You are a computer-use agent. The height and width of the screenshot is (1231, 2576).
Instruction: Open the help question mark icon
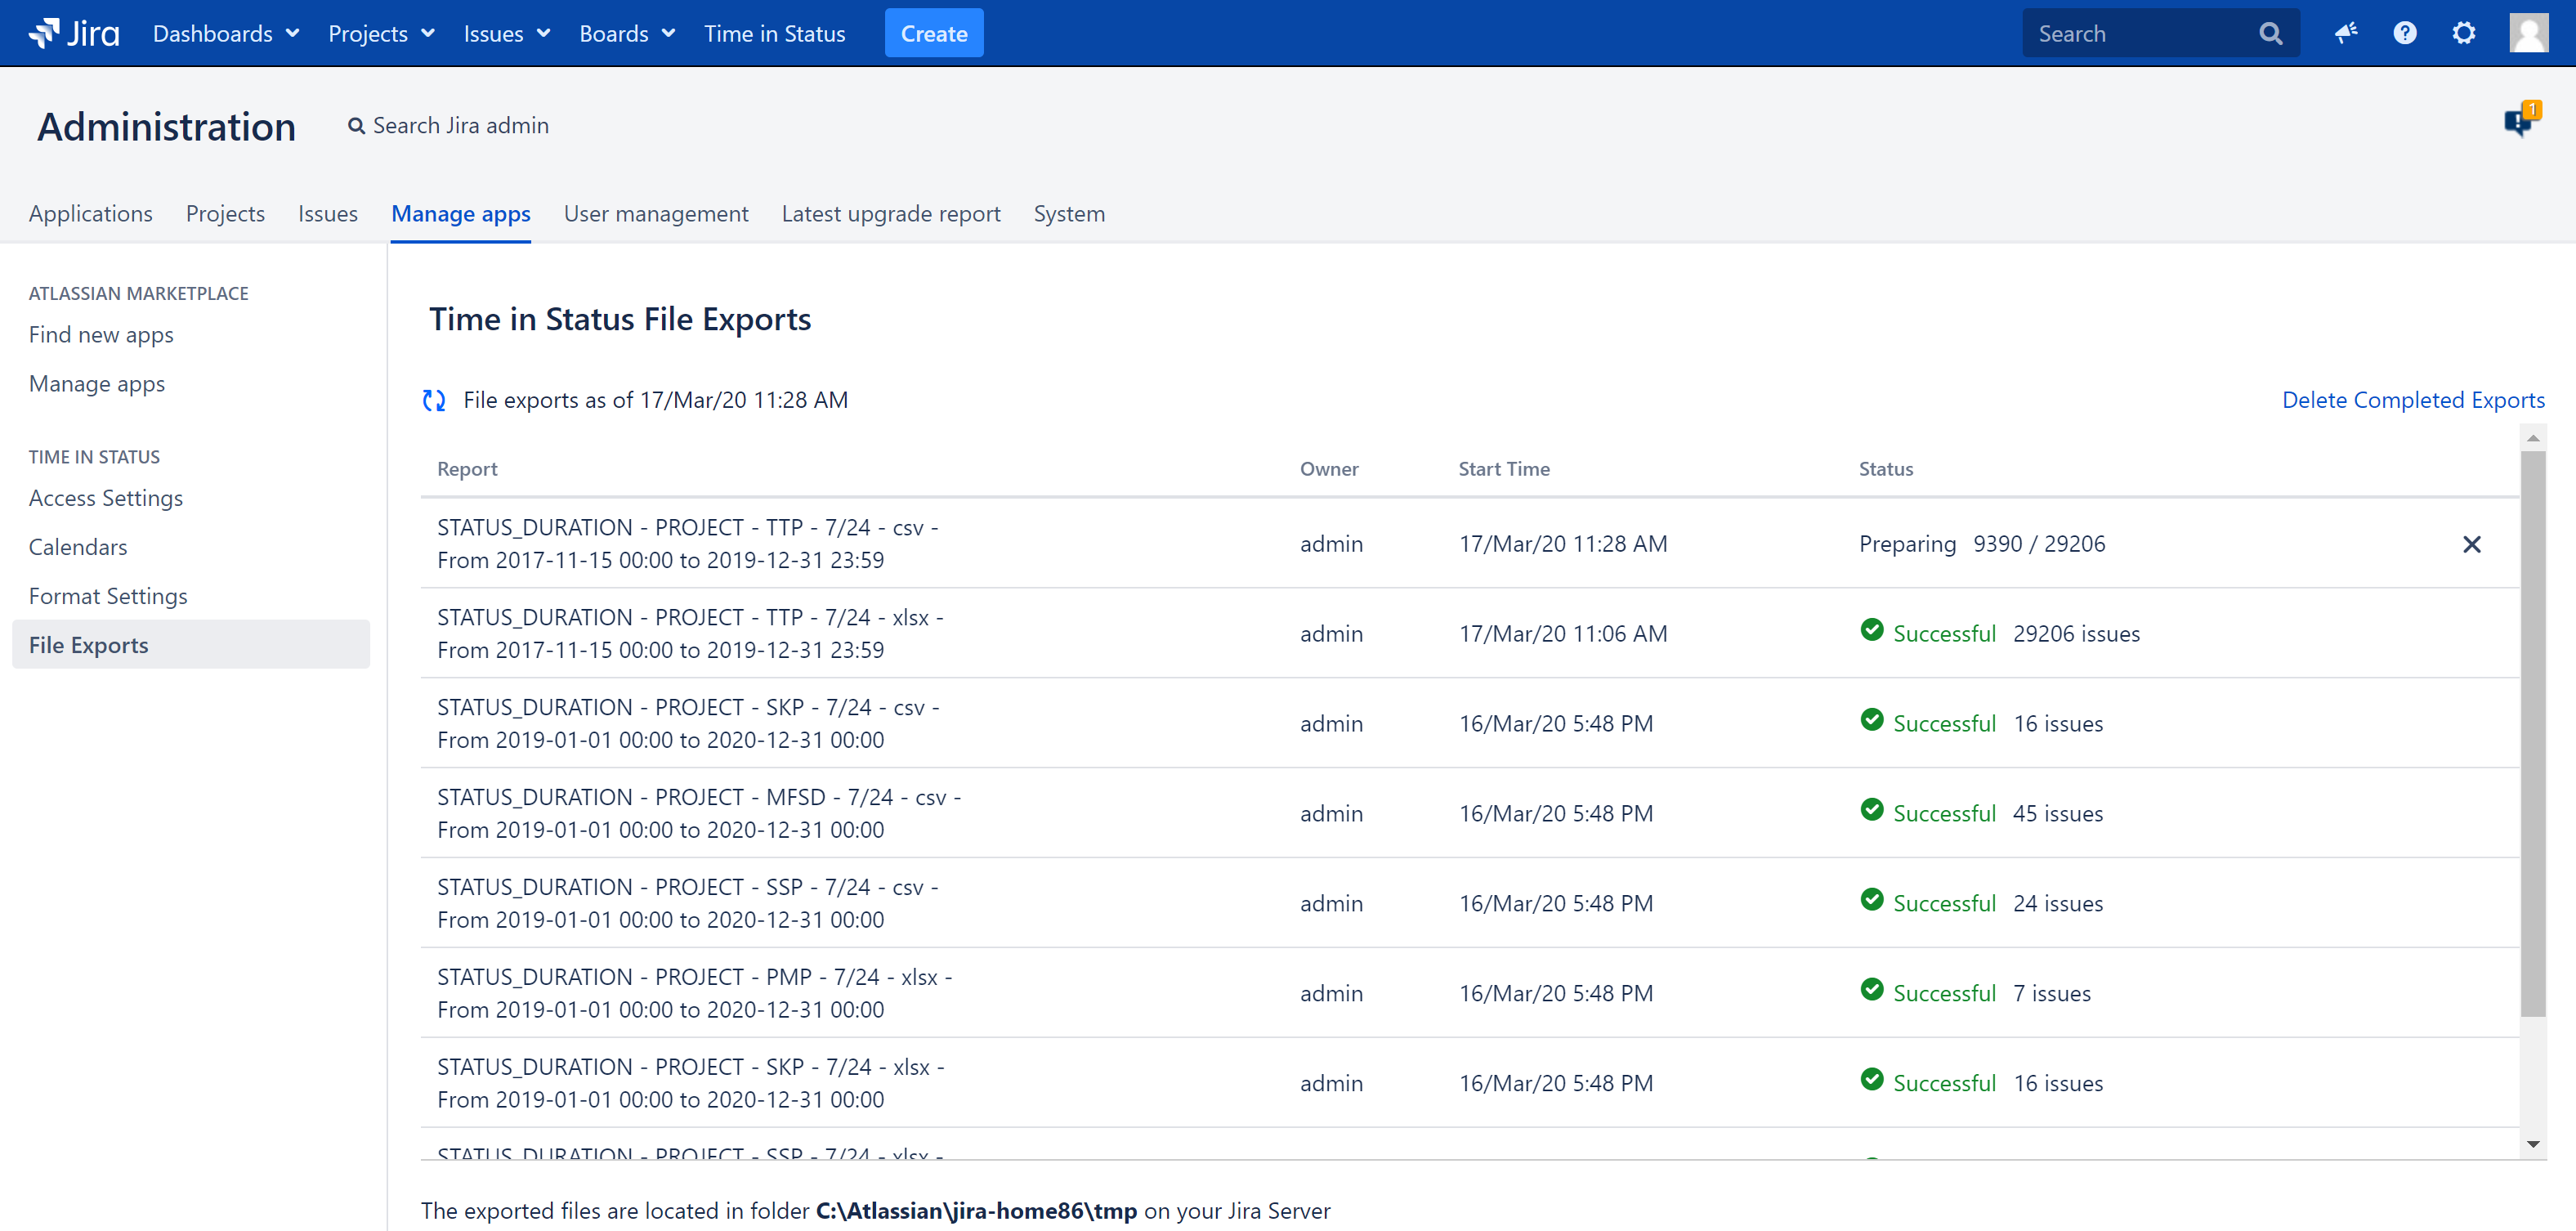(x=2404, y=33)
